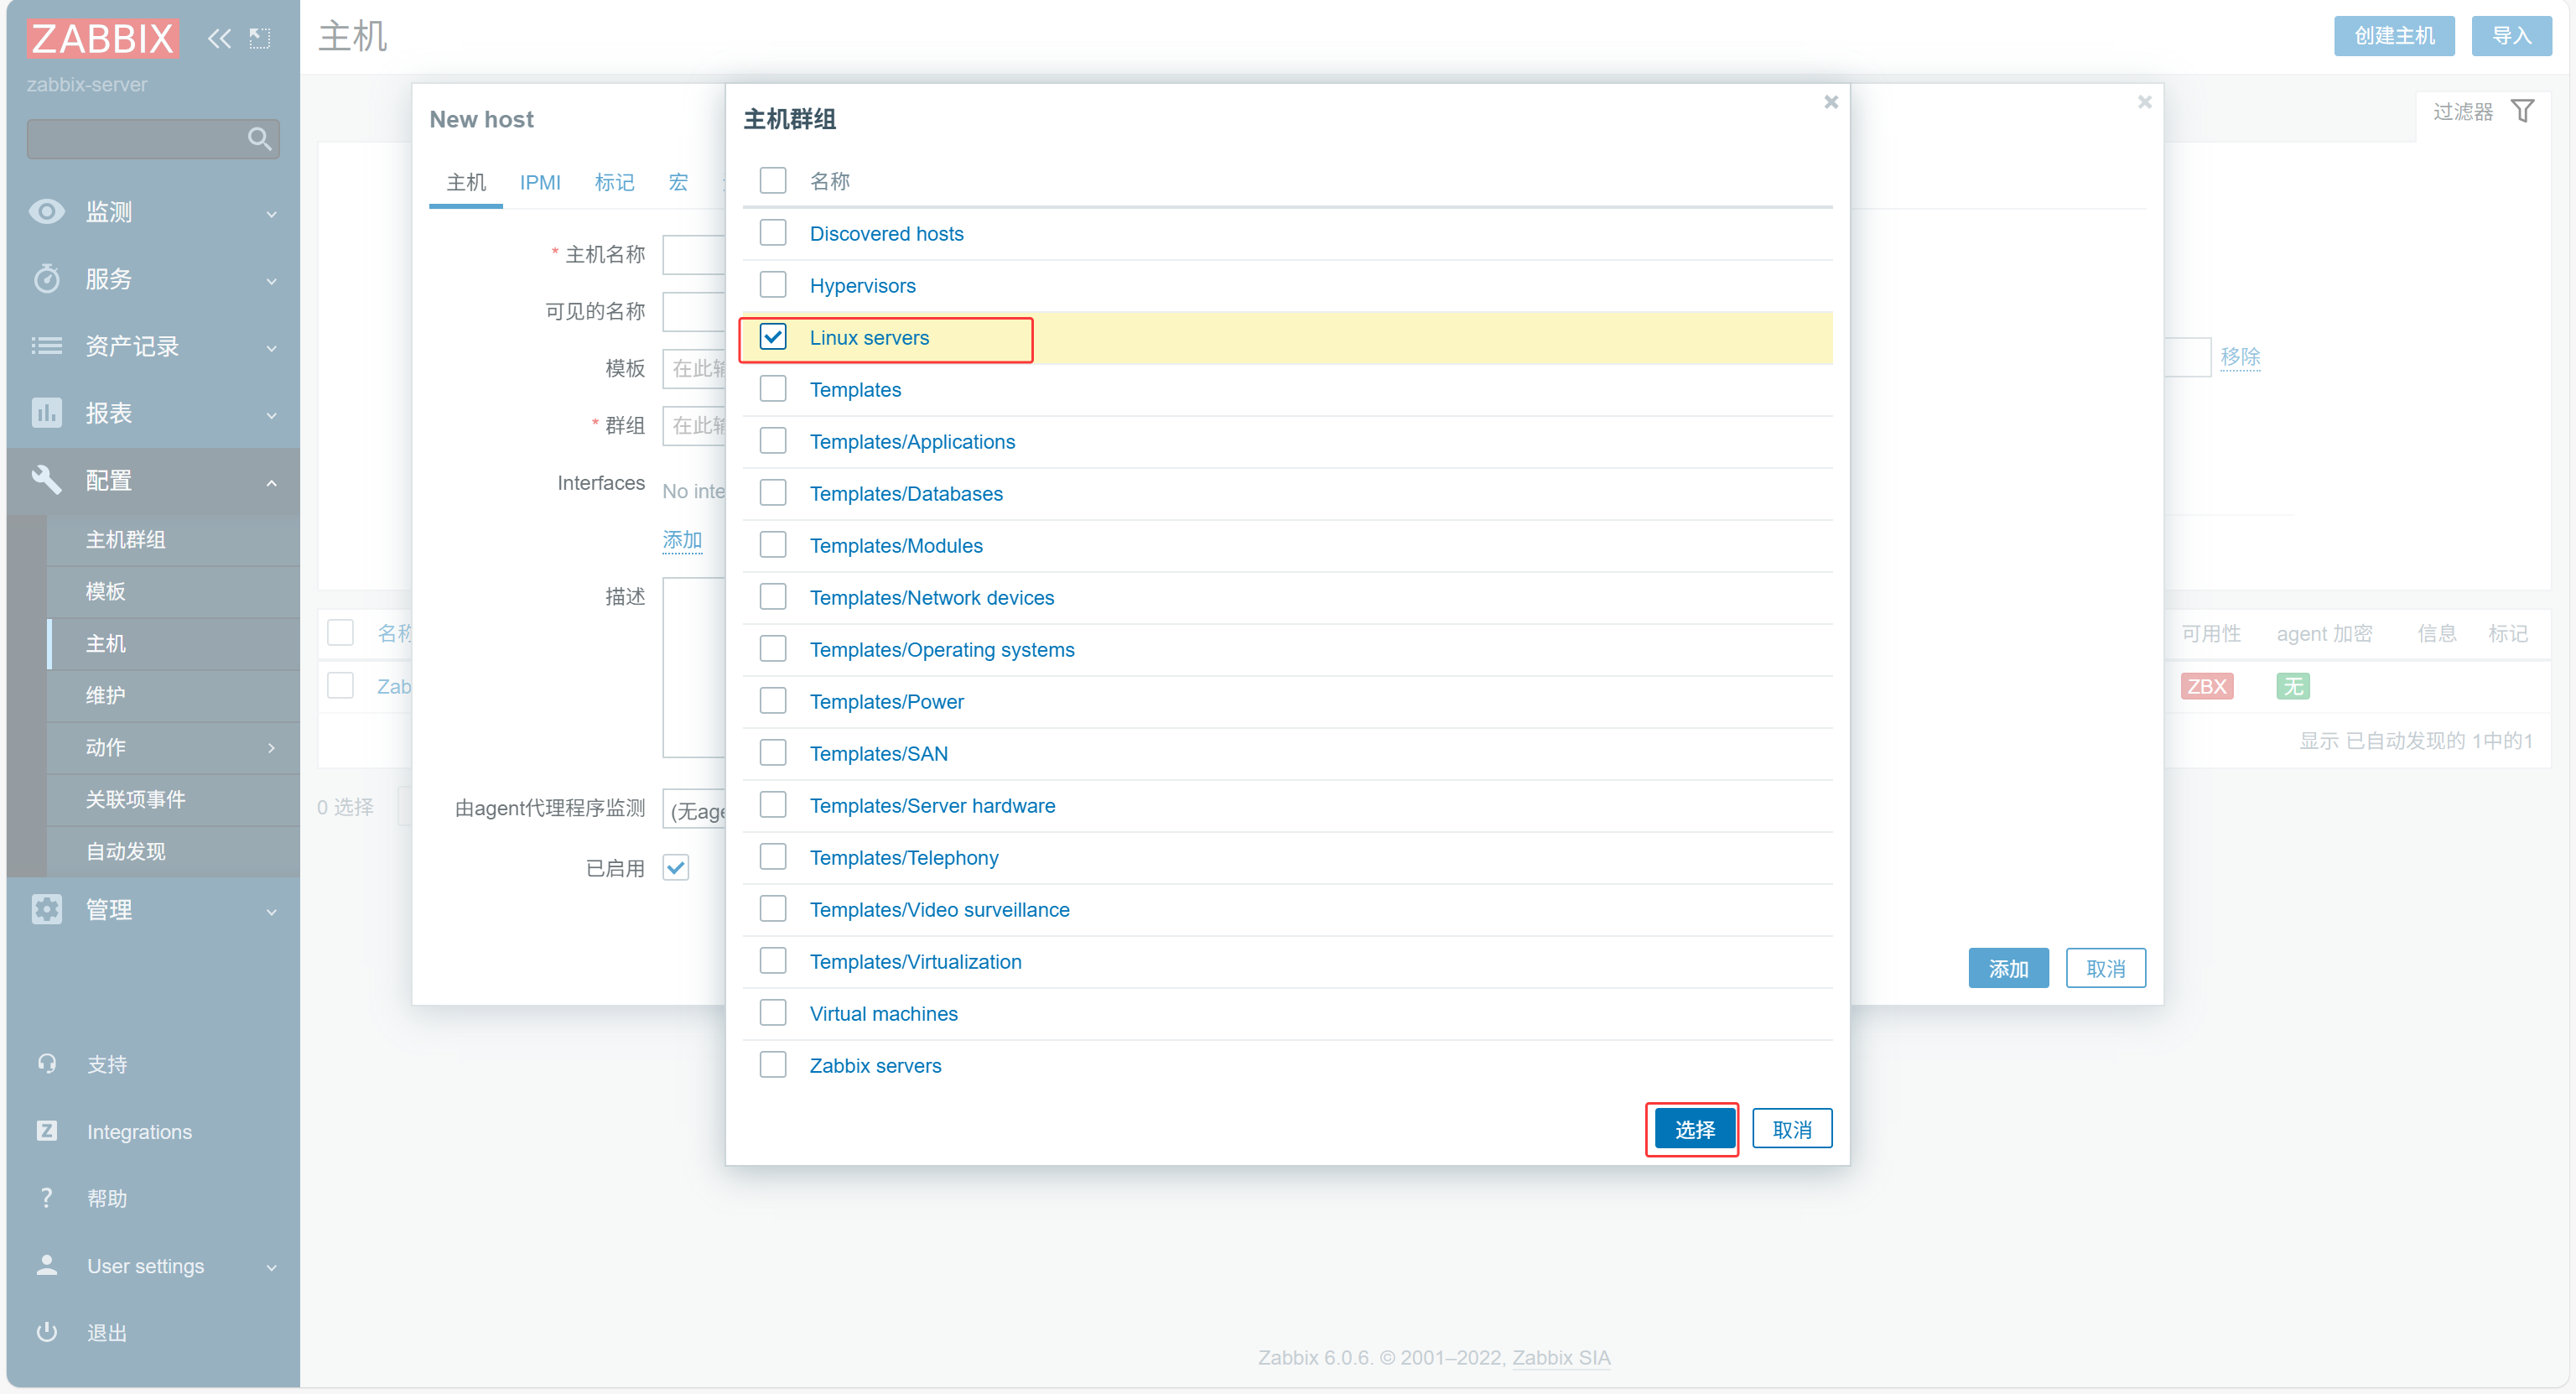Check the Discovered hosts checkbox
The width and height of the screenshot is (2576, 1394).
772,233
